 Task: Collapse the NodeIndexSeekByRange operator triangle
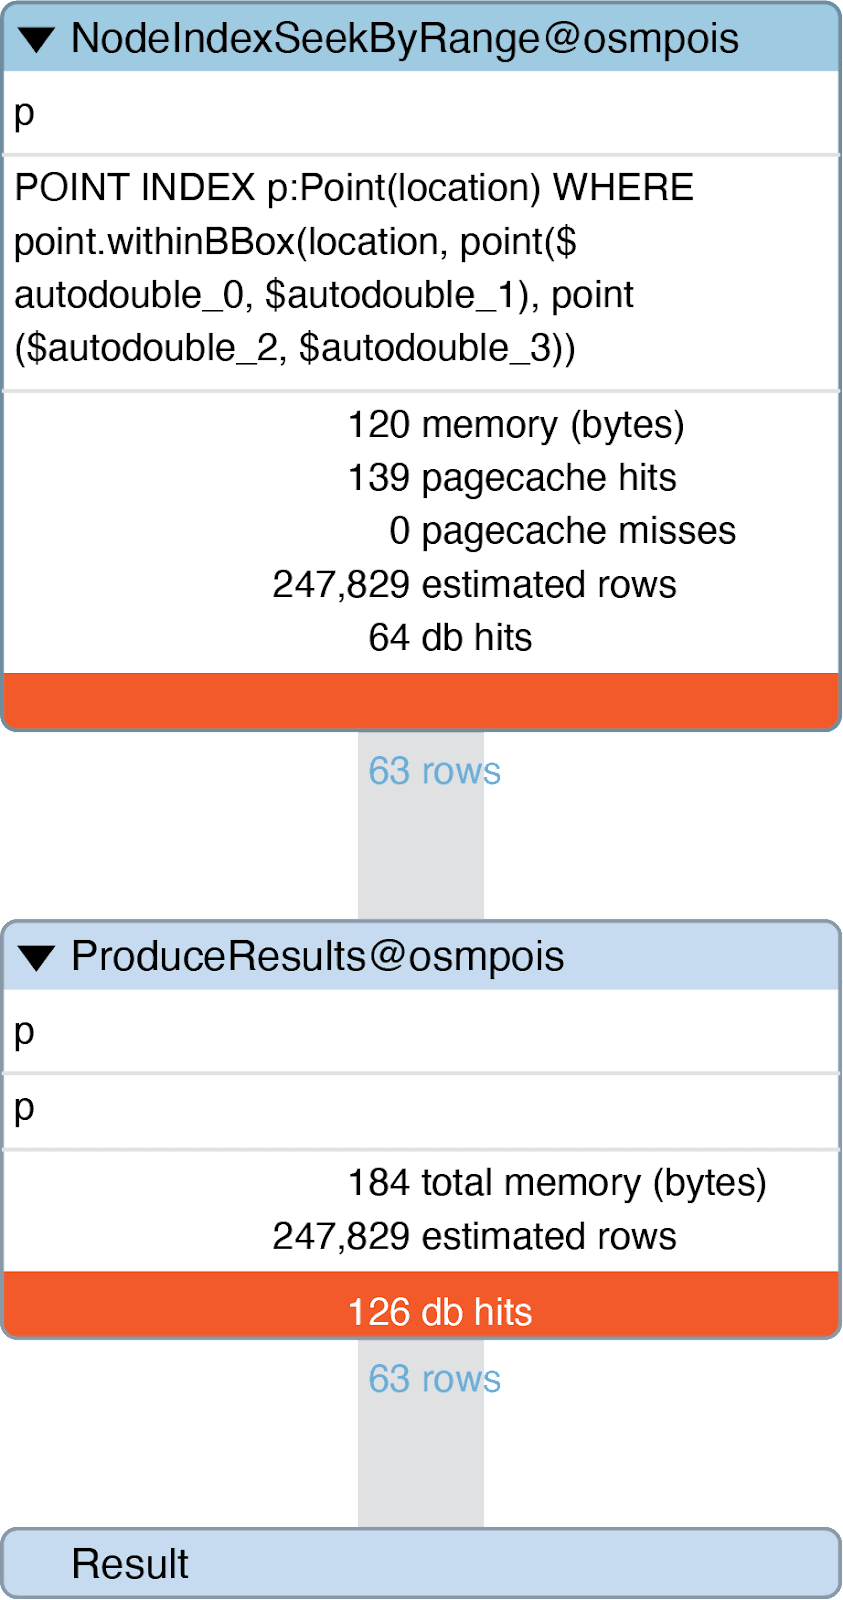click(x=37, y=40)
